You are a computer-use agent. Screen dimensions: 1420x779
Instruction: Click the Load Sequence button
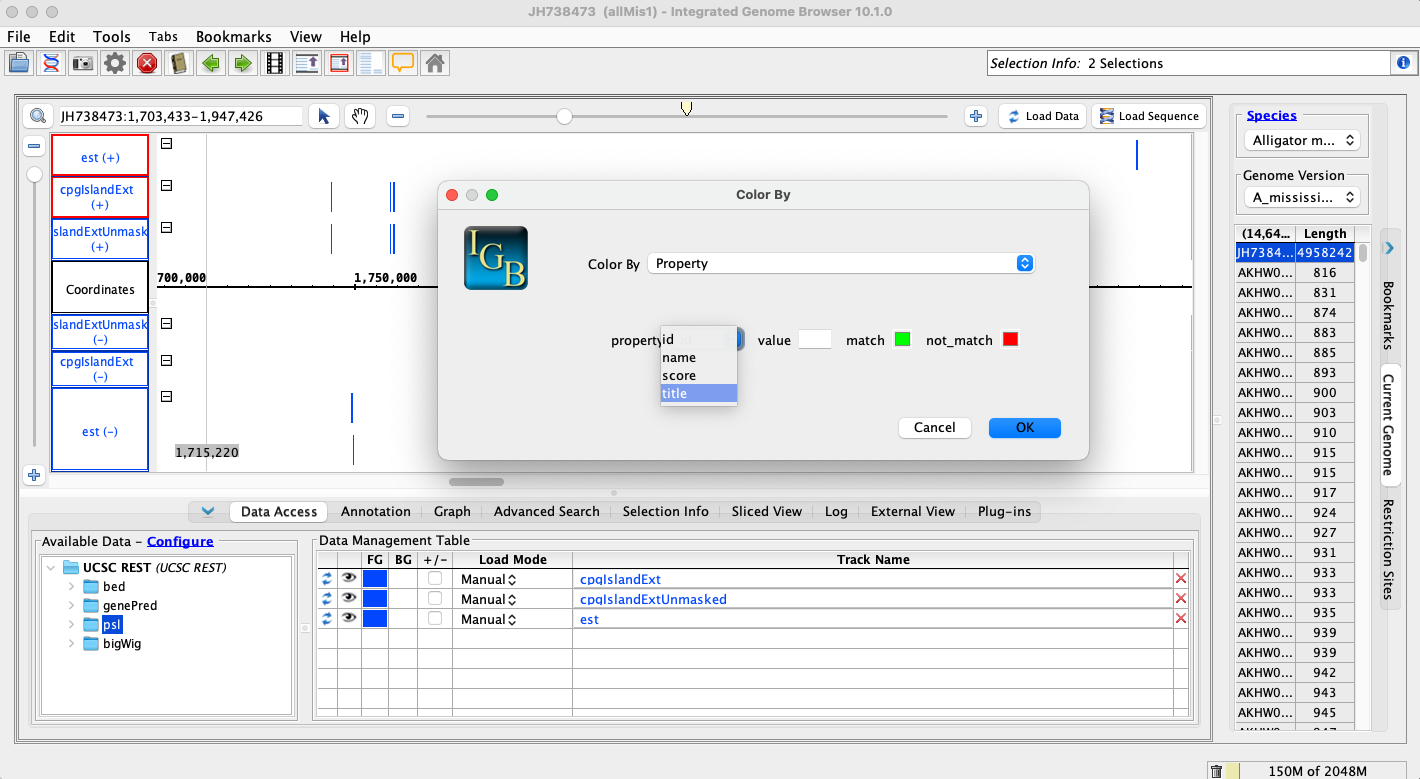coord(1149,116)
